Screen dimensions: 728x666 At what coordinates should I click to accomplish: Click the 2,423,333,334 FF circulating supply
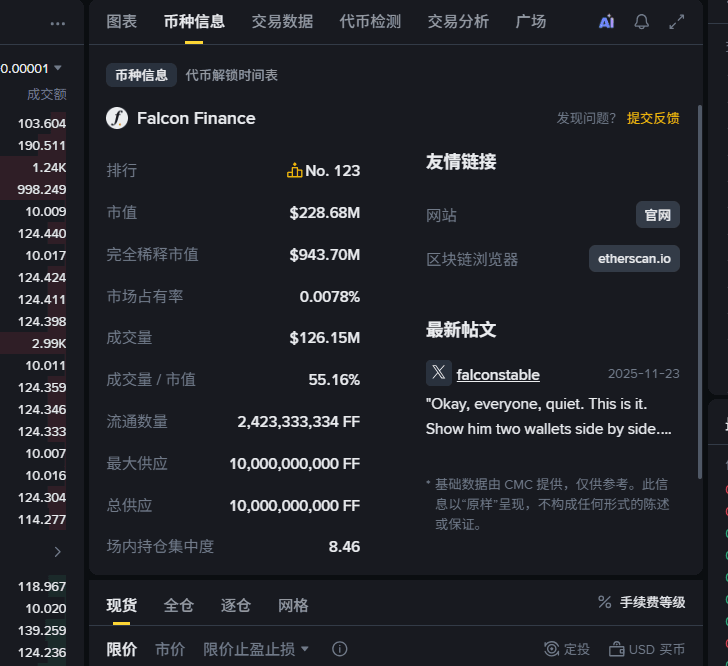pos(299,421)
